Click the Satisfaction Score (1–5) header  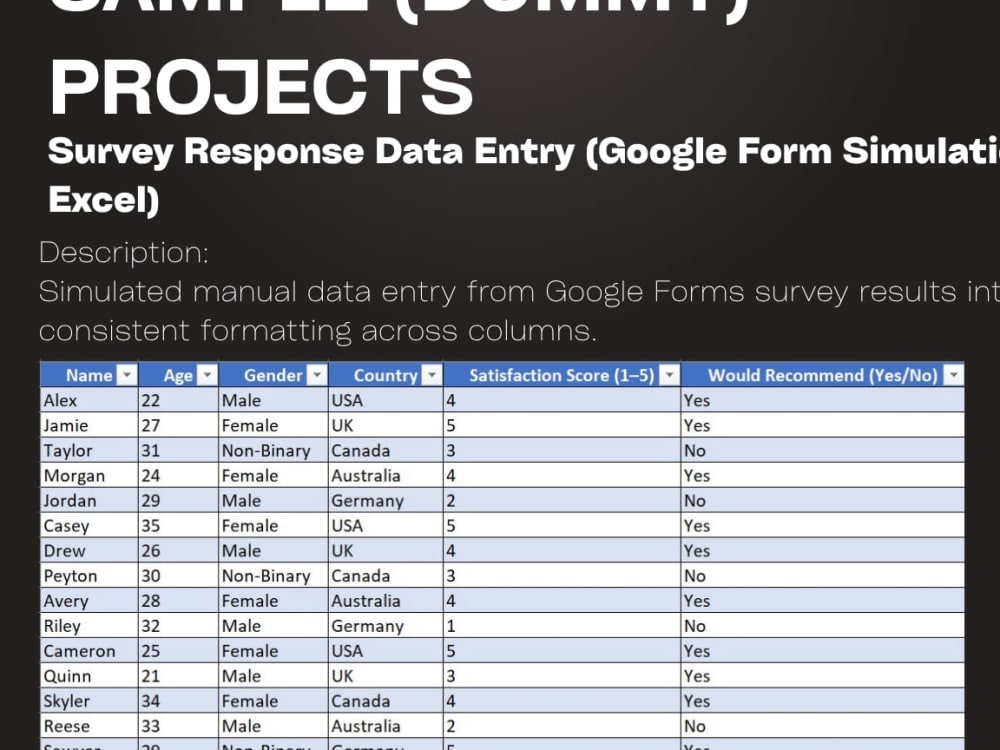click(561, 375)
